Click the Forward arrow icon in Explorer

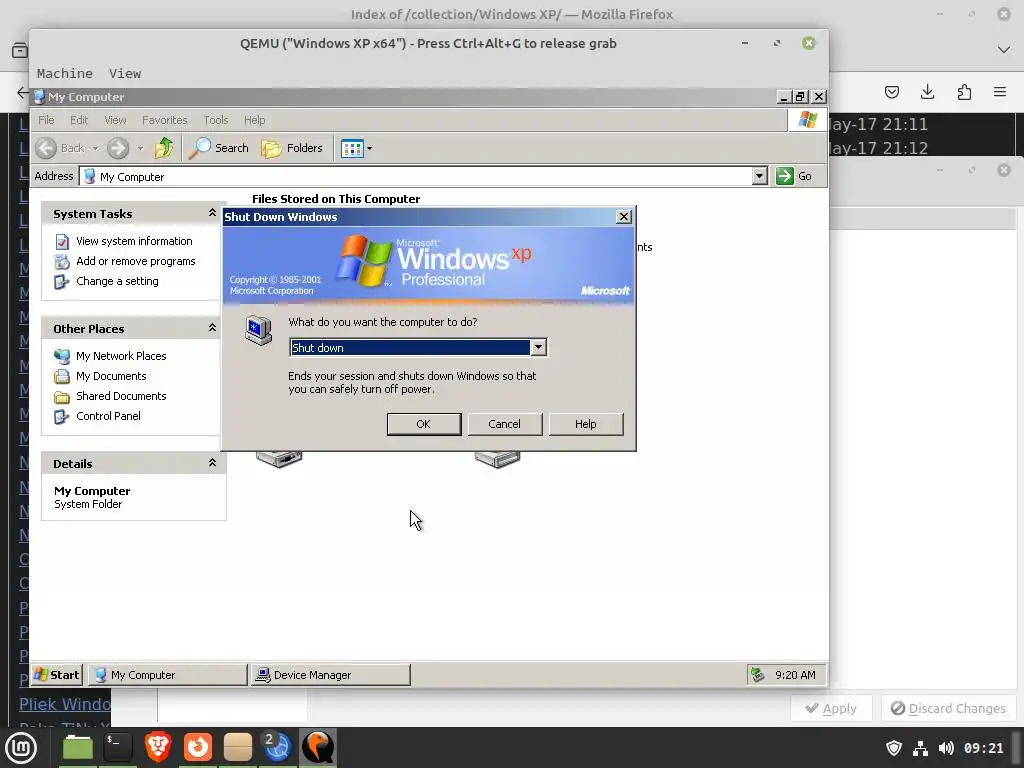tap(118, 148)
